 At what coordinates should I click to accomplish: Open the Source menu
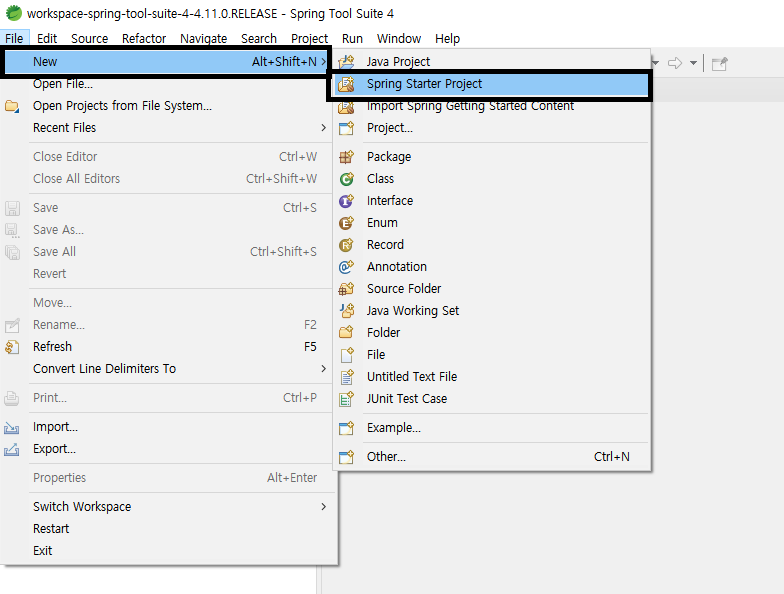(x=90, y=38)
